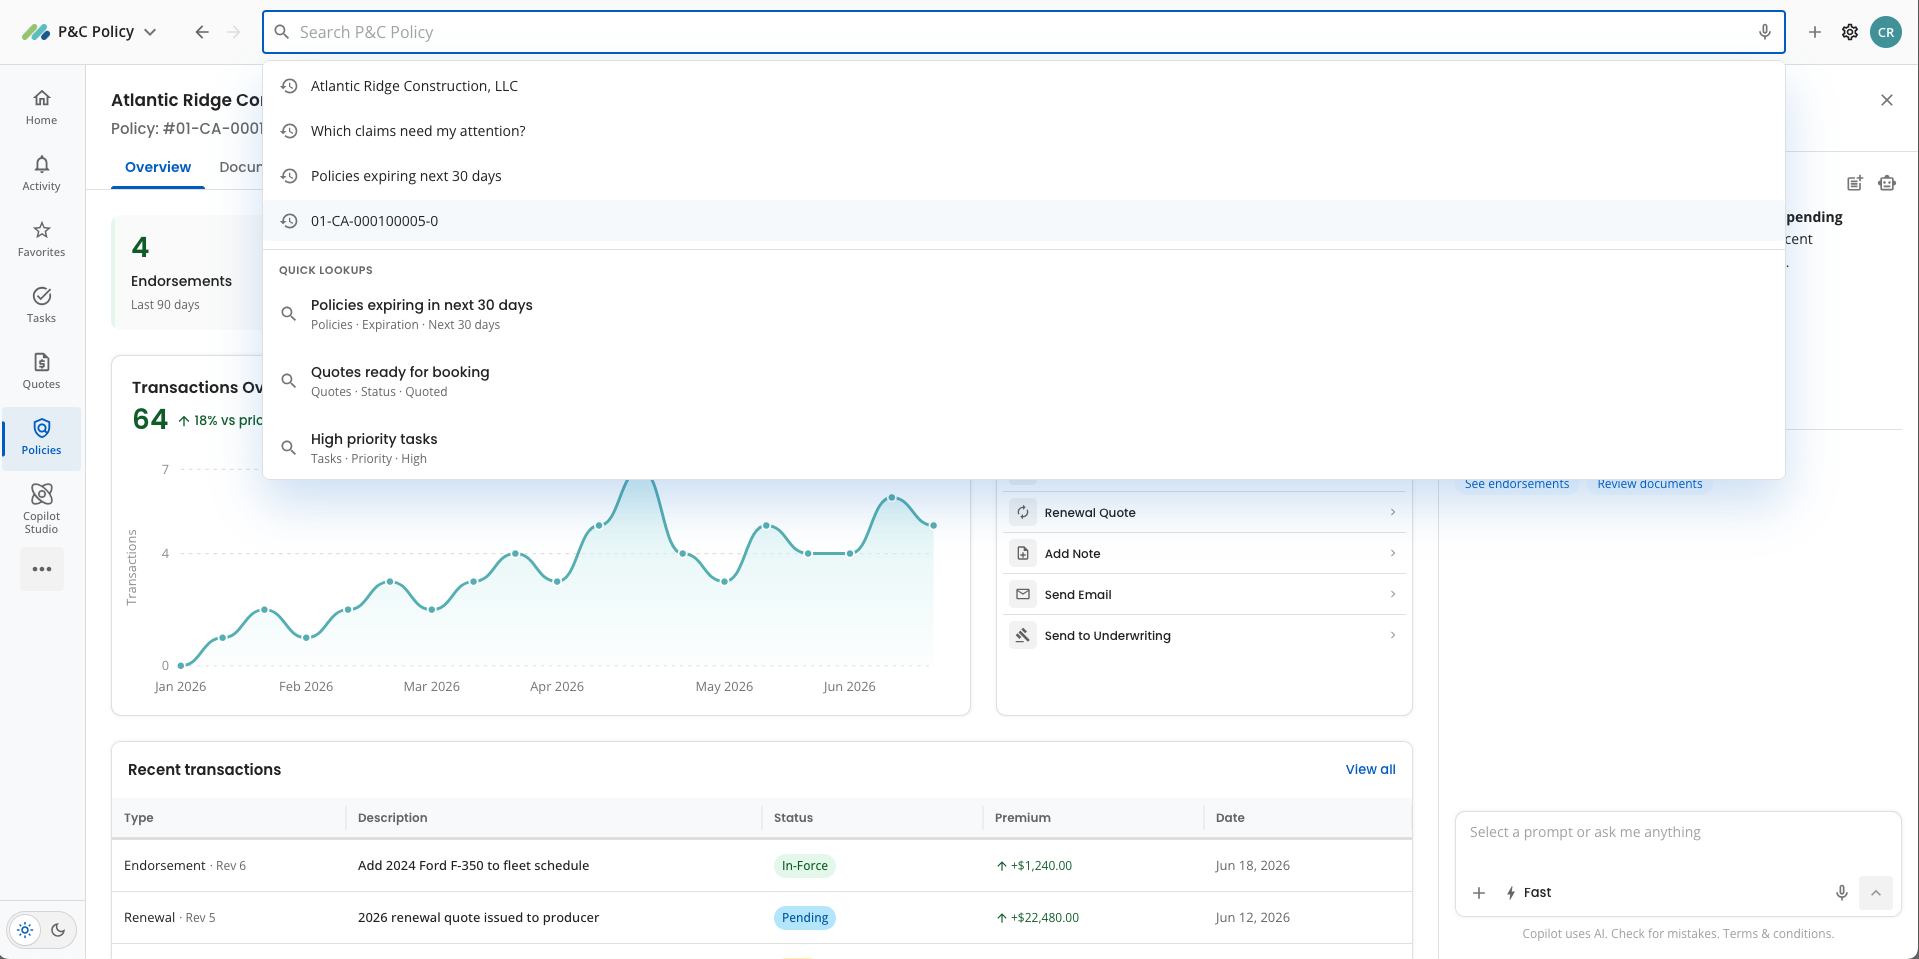The width and height of the screenshot is (1919, 959).
Task: Click the Copilot send arrow button
Action: pyautogui.click(x=1876, y=893)
